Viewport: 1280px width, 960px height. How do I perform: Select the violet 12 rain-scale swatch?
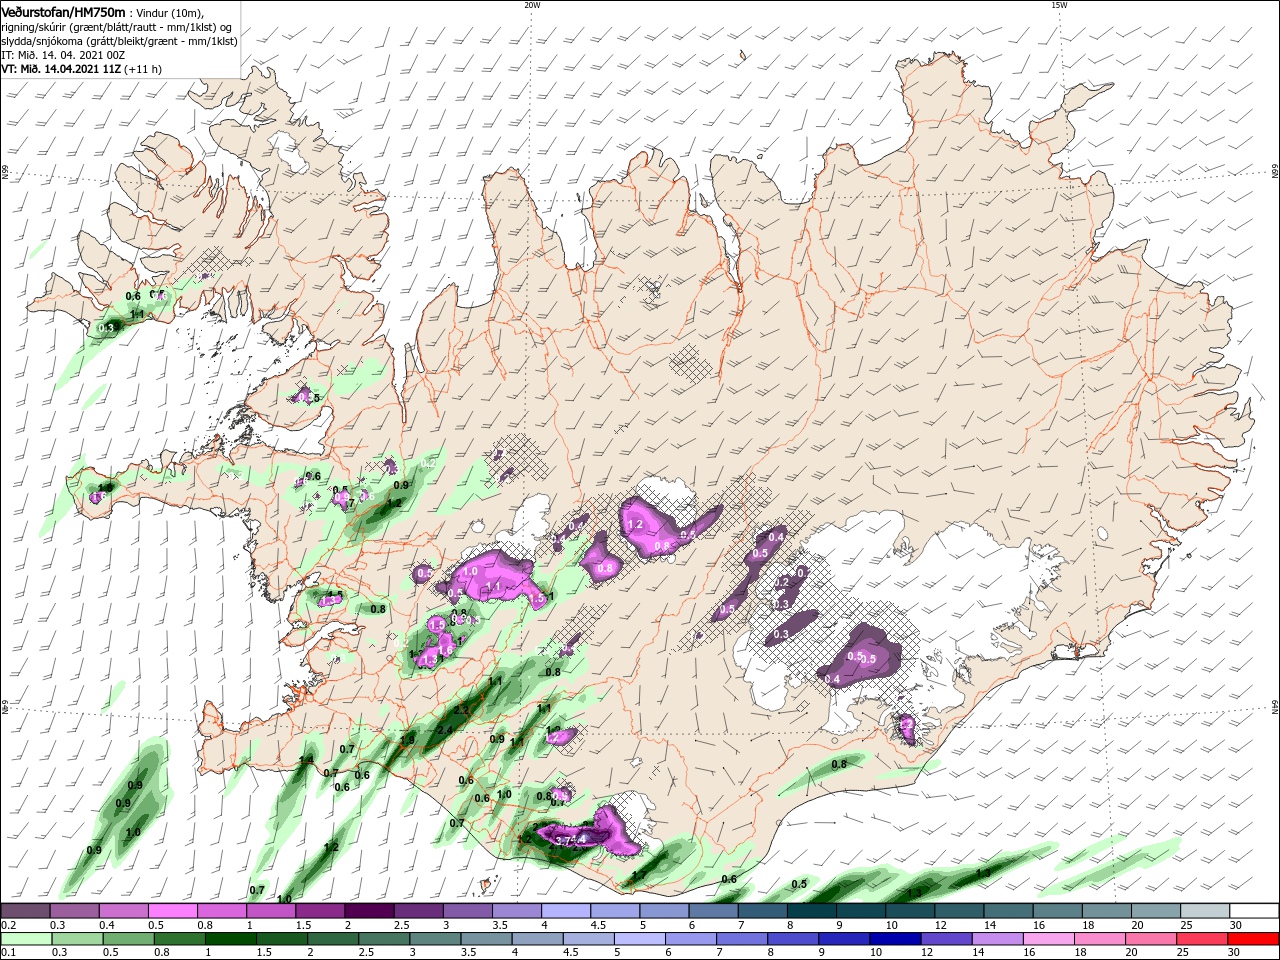click(x=946, y=939)
